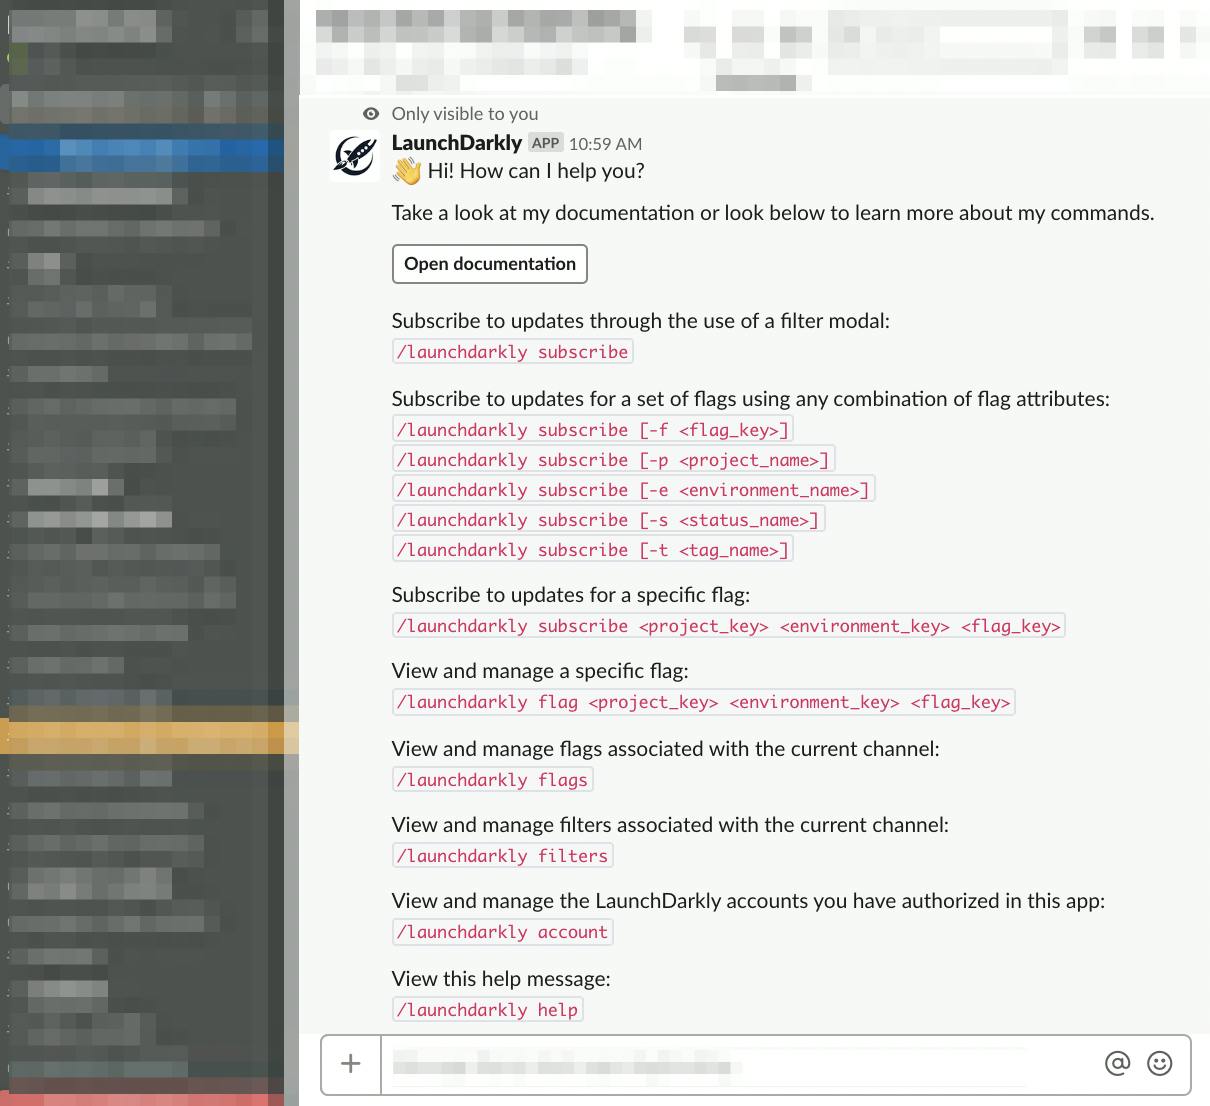Click the '/launchdarkly flags' command

pos(493,780)
